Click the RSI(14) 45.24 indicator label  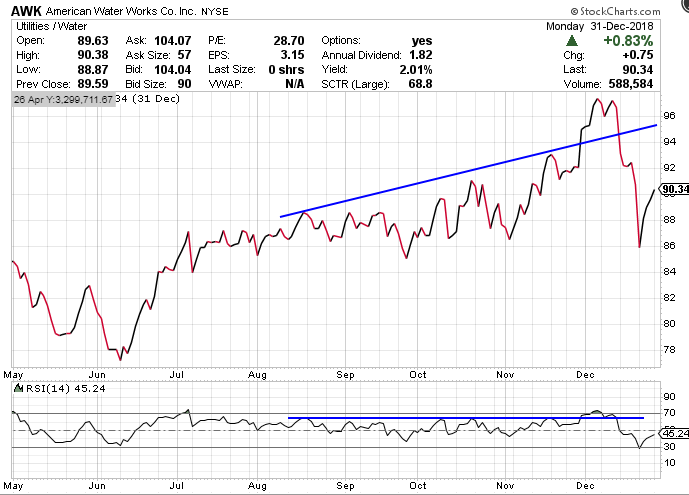click(66, 388)
